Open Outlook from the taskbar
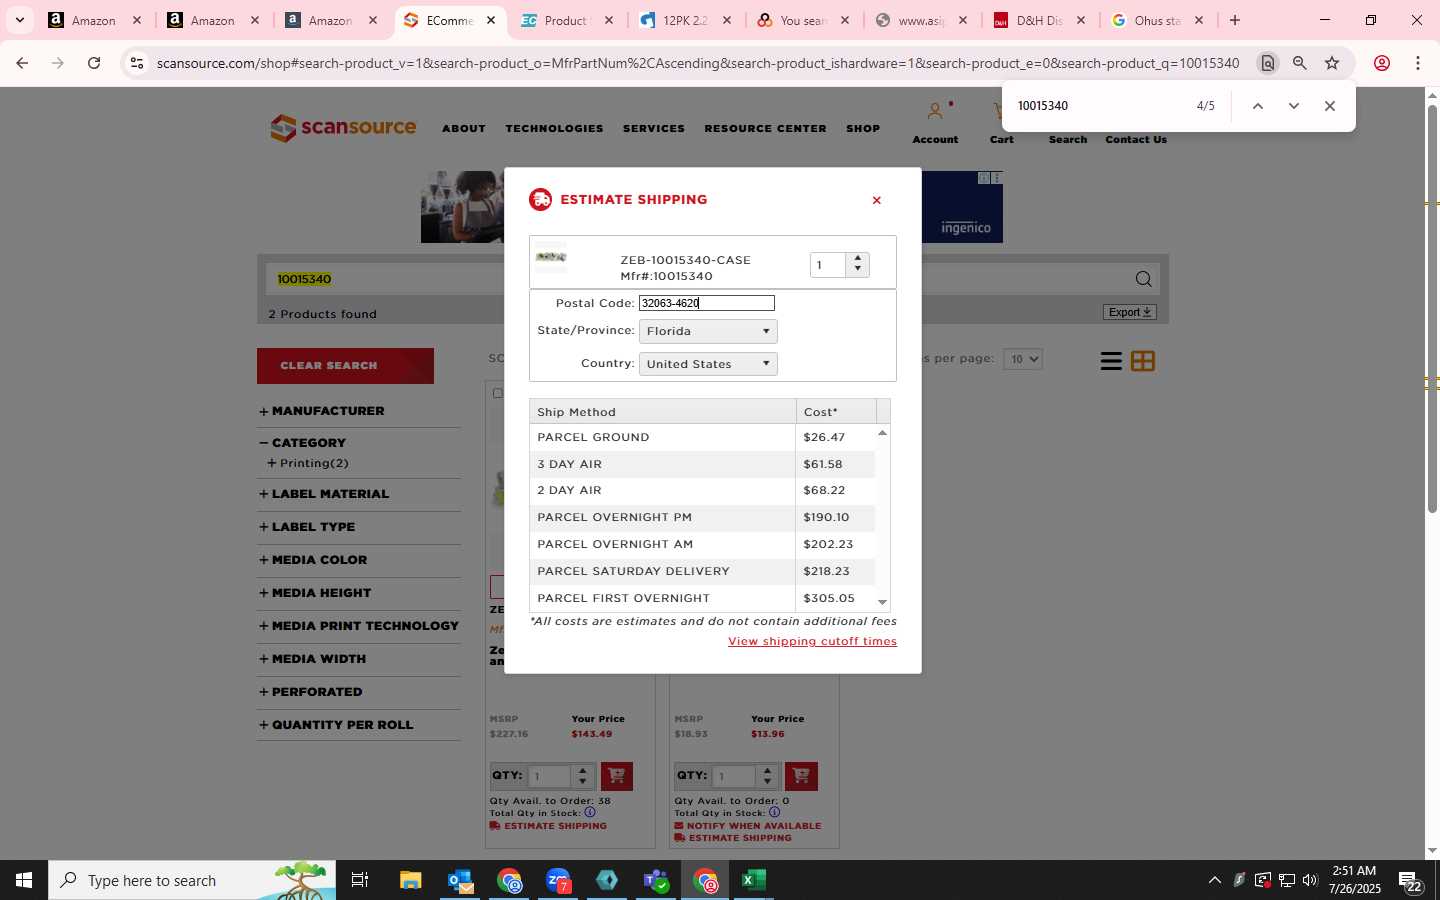The image size is (1440, 900). pyautogui.click(x=460, y=880)
